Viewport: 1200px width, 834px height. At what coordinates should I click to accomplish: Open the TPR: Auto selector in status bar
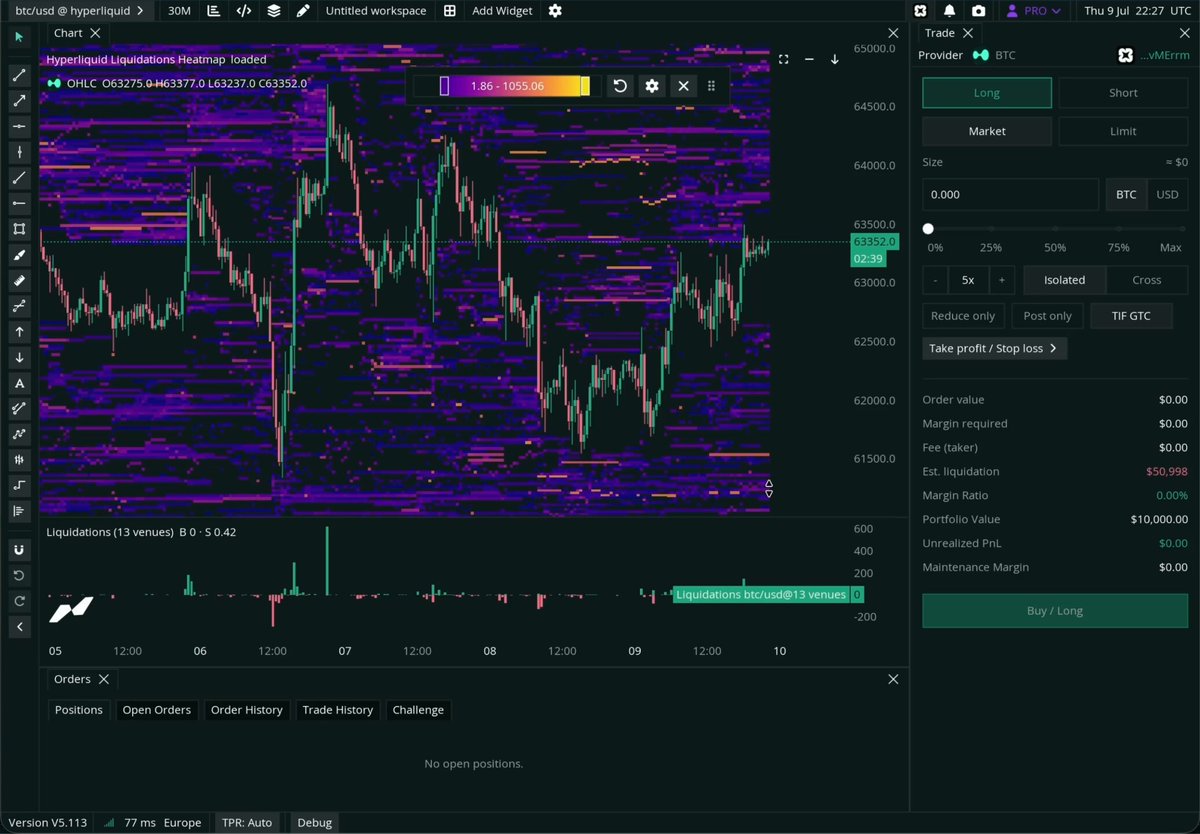(x=246, y=823)
